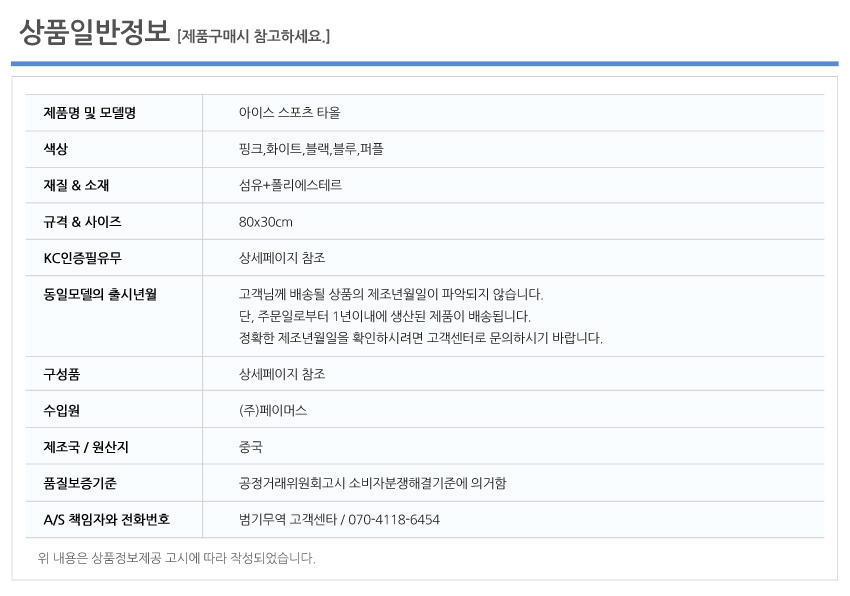Viewport: 850px width, 596px height.
Task: Click the color list 핑크,화이트,블랙,블루,퍼플
Action: (311, 149)
